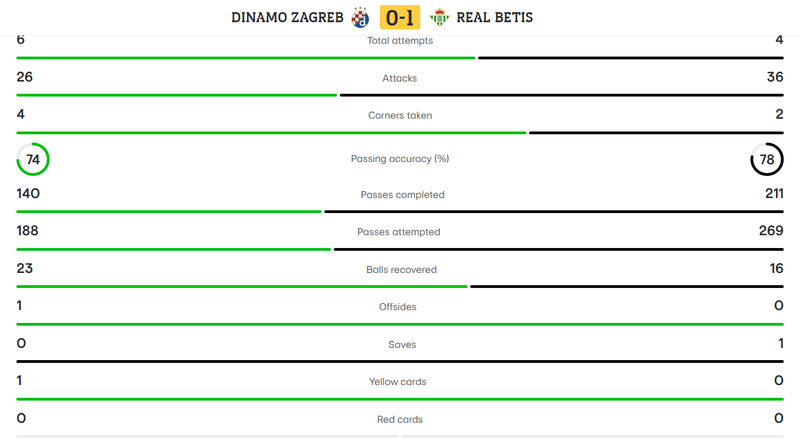Click the Offsides stat label

(400, 307)
